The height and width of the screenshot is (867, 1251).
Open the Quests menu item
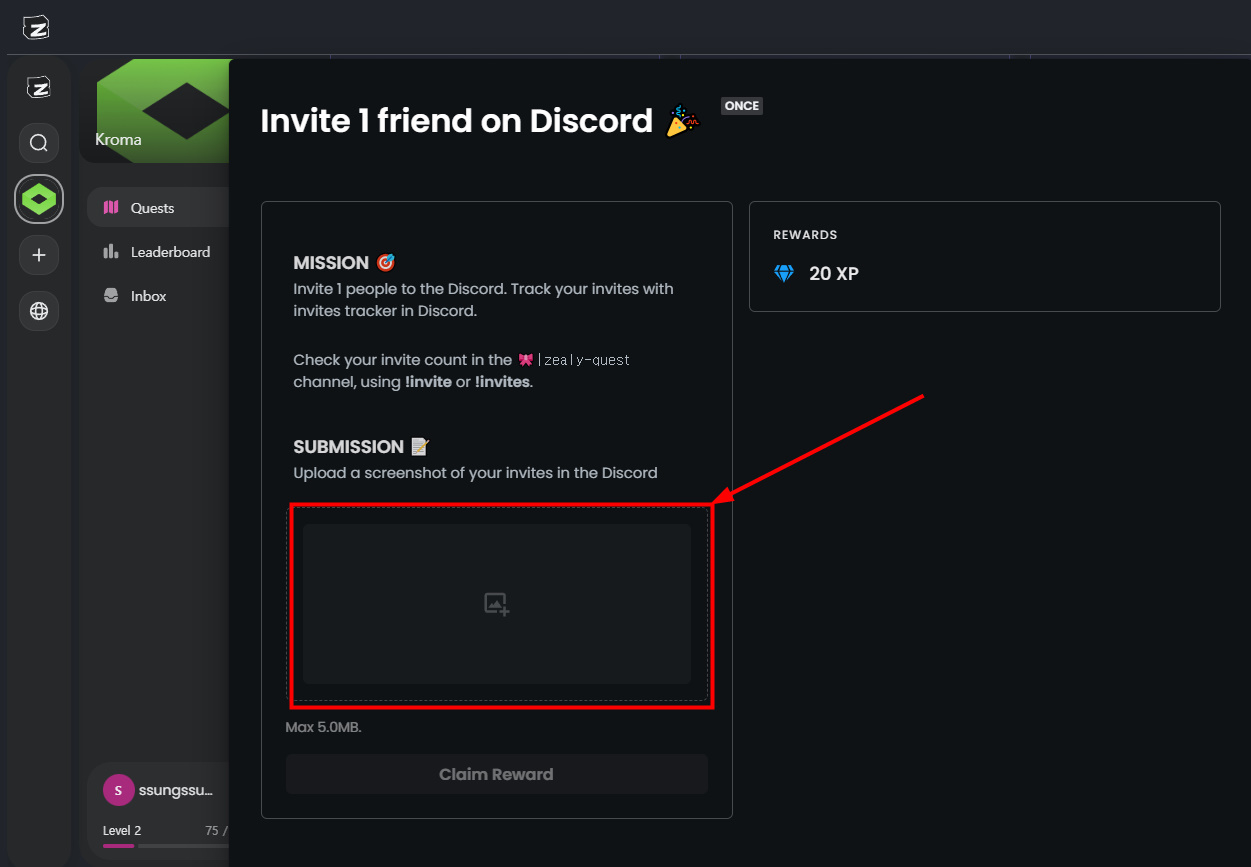pos(158,208)
